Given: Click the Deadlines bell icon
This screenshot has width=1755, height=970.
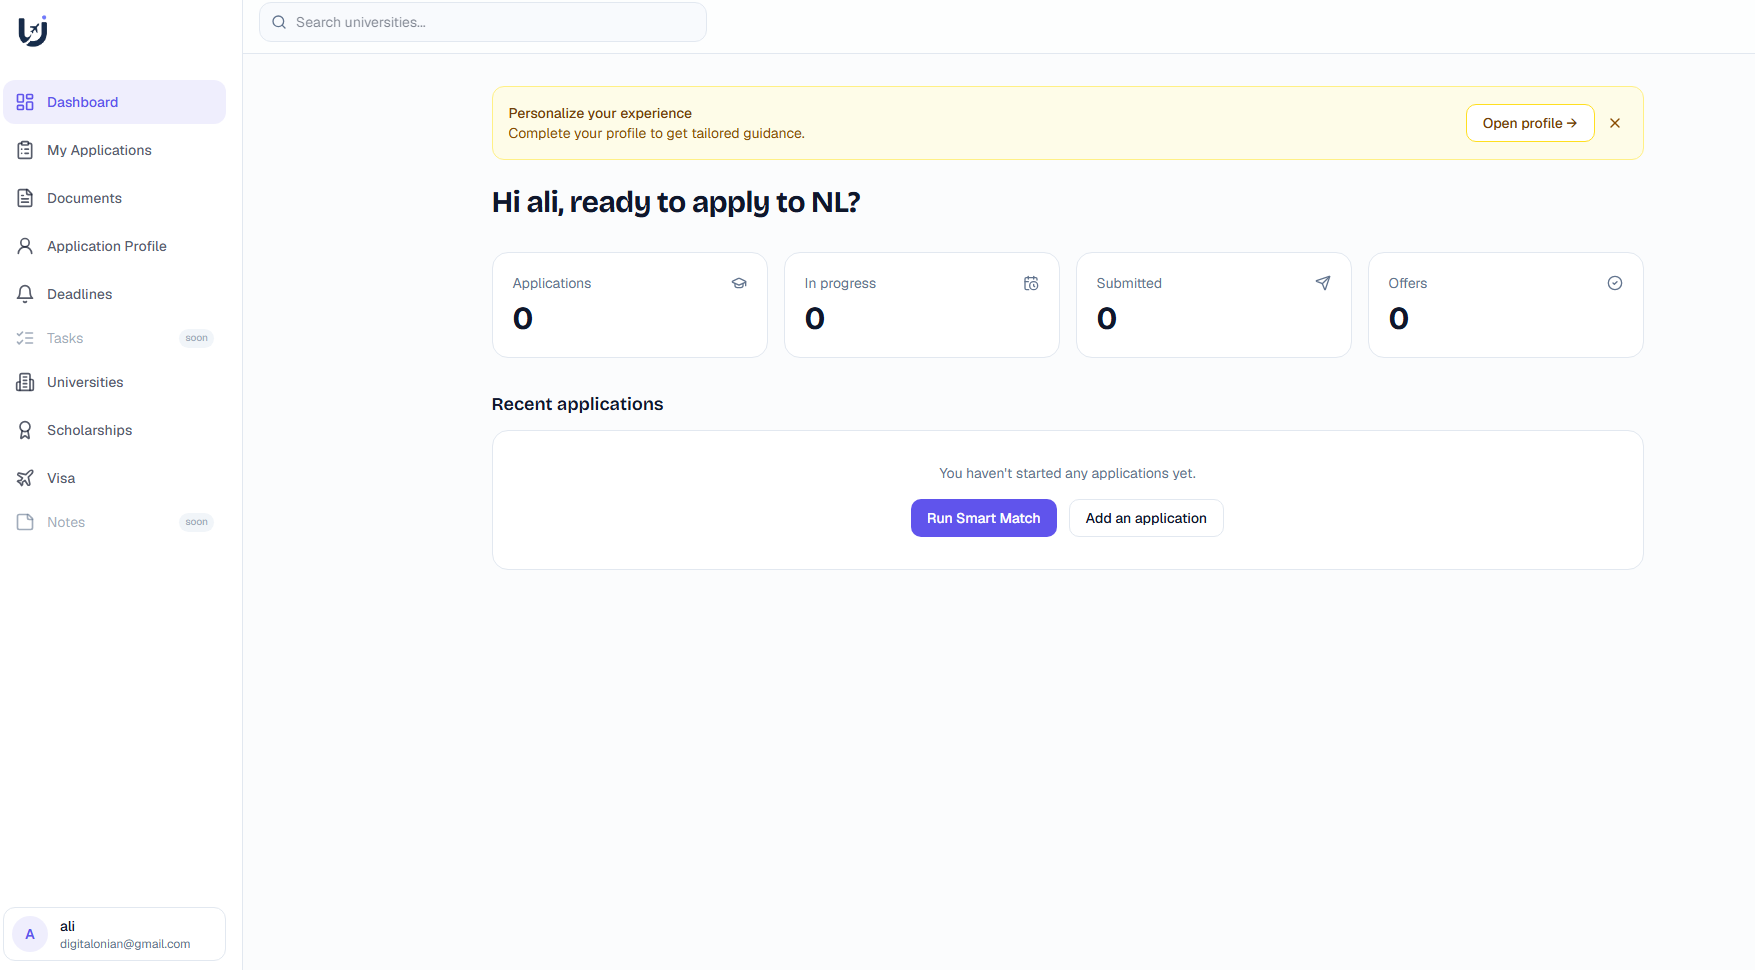Looking at the screenshot, I should tap(25, 294).
